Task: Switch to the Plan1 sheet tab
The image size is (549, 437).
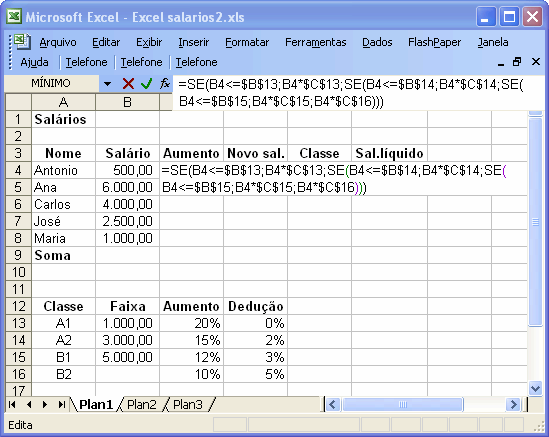Action: [96, 404]
